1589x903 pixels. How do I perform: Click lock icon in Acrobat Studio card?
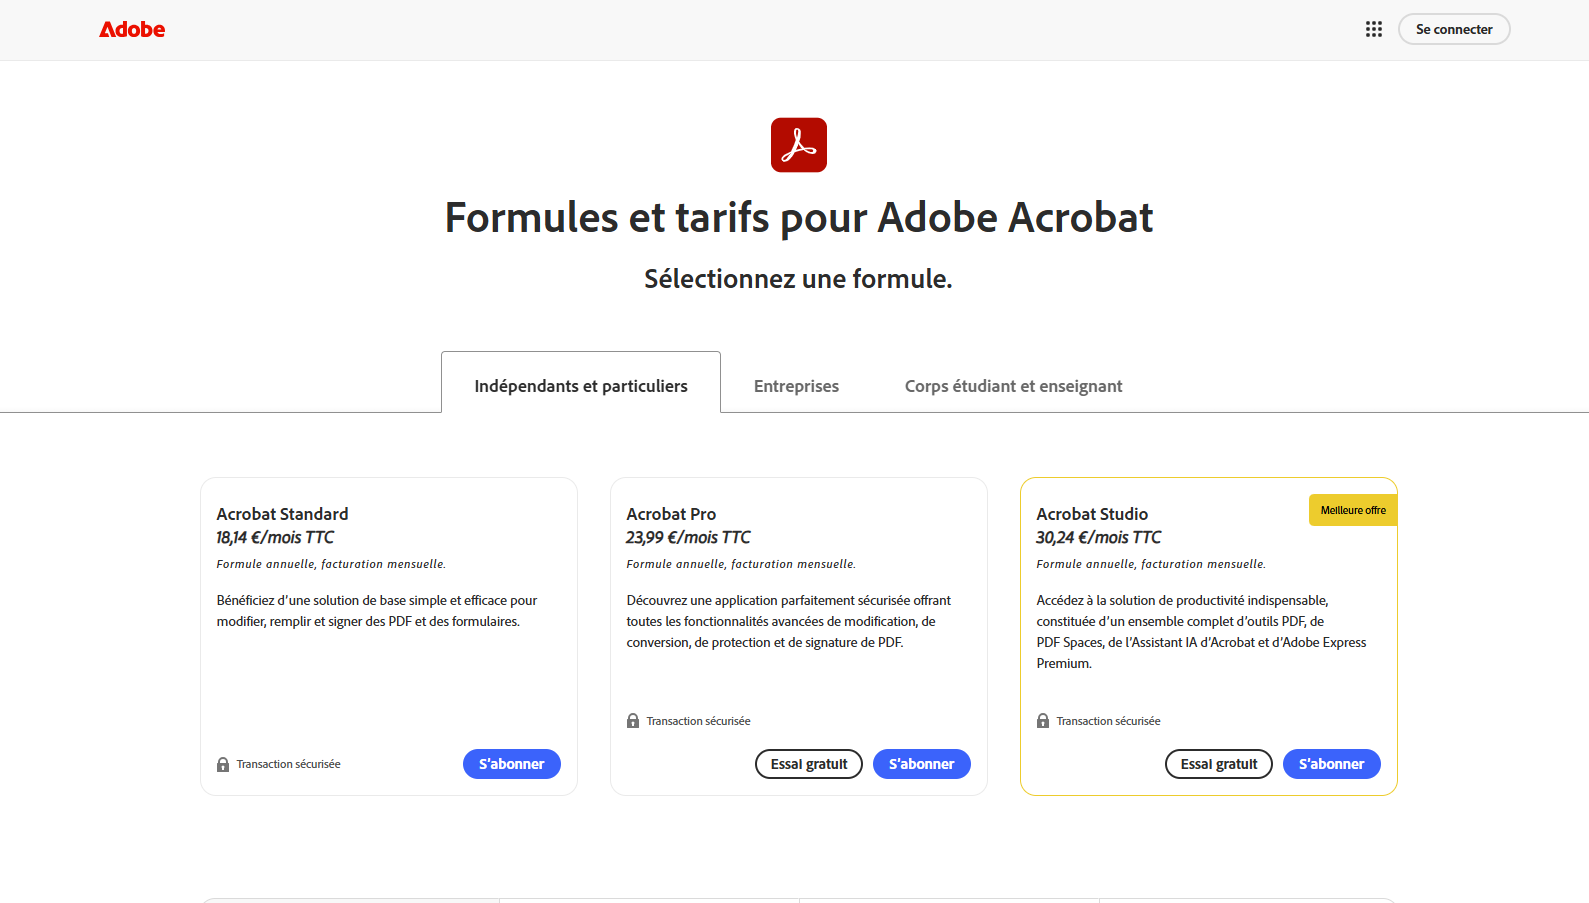coord(1043,721)
